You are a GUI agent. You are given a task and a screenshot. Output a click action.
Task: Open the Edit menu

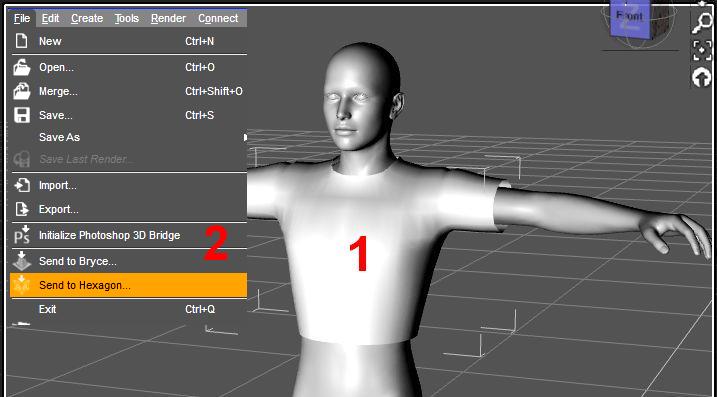[x=50, y=18]
